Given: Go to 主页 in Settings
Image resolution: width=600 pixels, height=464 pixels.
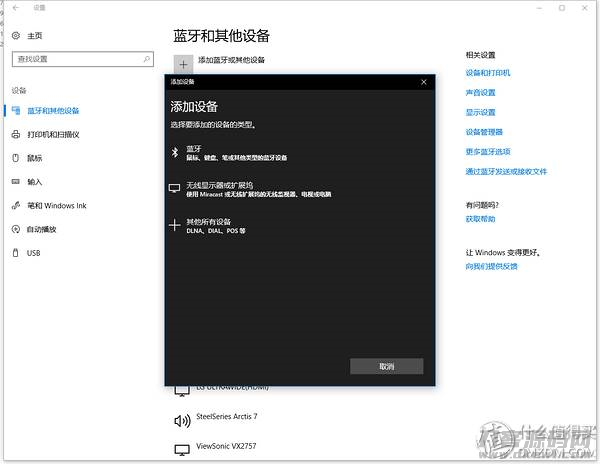Looking at the screenshot, I should click(x=34, y=36).
